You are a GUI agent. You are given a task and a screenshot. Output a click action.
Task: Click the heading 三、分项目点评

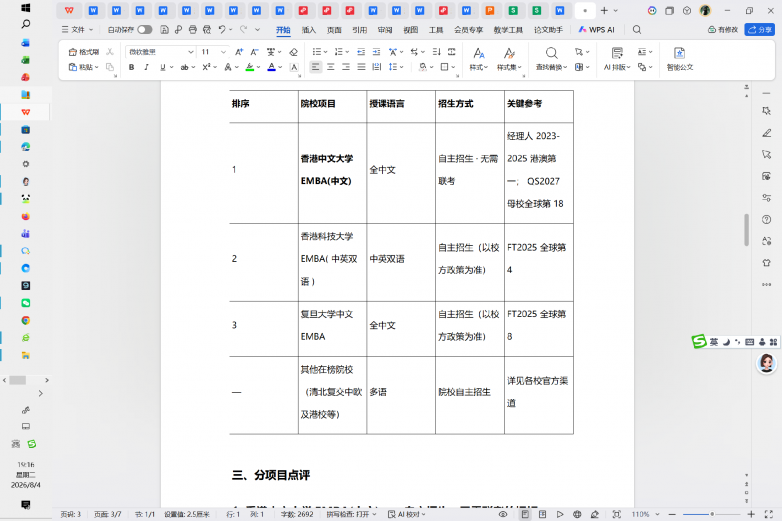pos(271,475)
